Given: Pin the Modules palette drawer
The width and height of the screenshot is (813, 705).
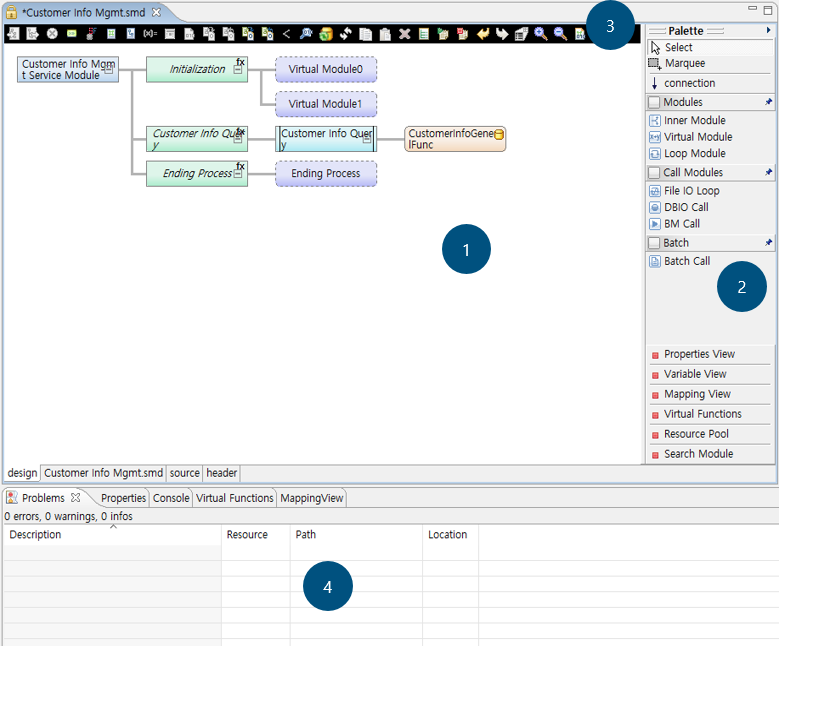Looking at the screenshot, I should [x=768, y=102].
